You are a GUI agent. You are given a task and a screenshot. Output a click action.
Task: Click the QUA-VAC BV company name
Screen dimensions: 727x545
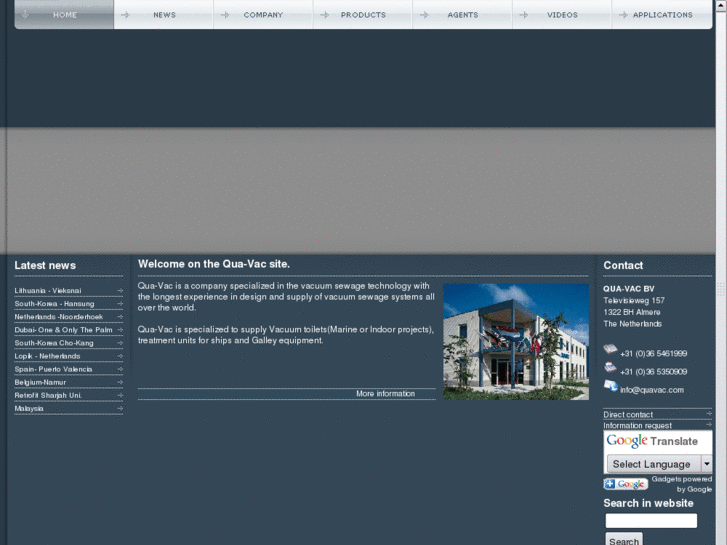(628, 289)
